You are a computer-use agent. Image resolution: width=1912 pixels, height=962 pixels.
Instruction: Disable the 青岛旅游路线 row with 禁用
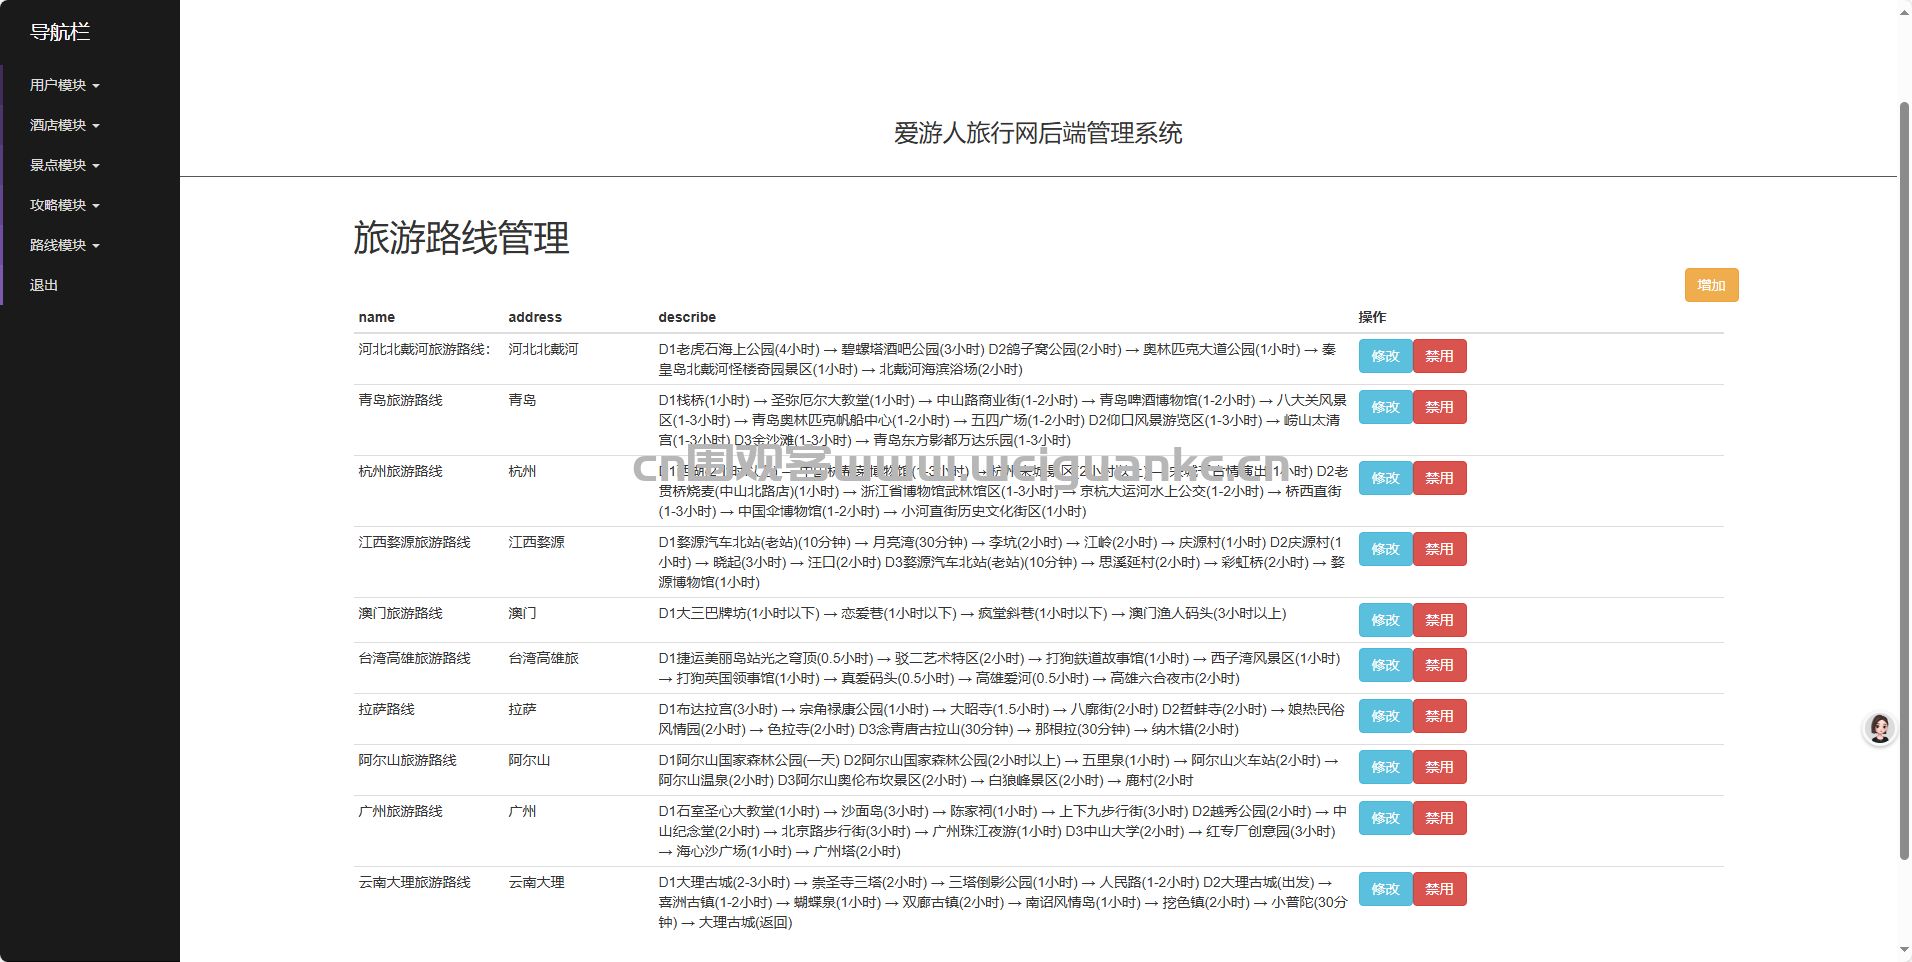[1439, 407]
